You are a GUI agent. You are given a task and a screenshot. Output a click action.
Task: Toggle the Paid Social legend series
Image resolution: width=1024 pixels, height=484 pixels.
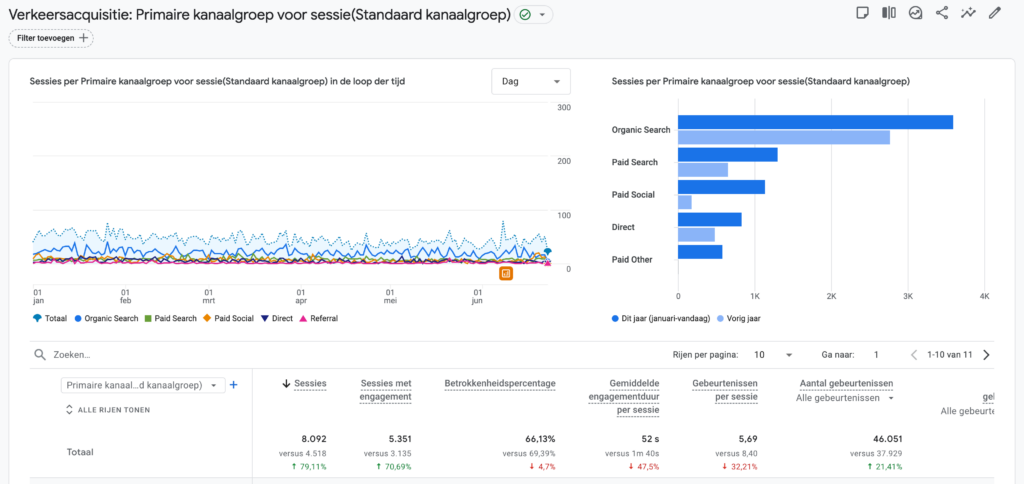(229, 319)
